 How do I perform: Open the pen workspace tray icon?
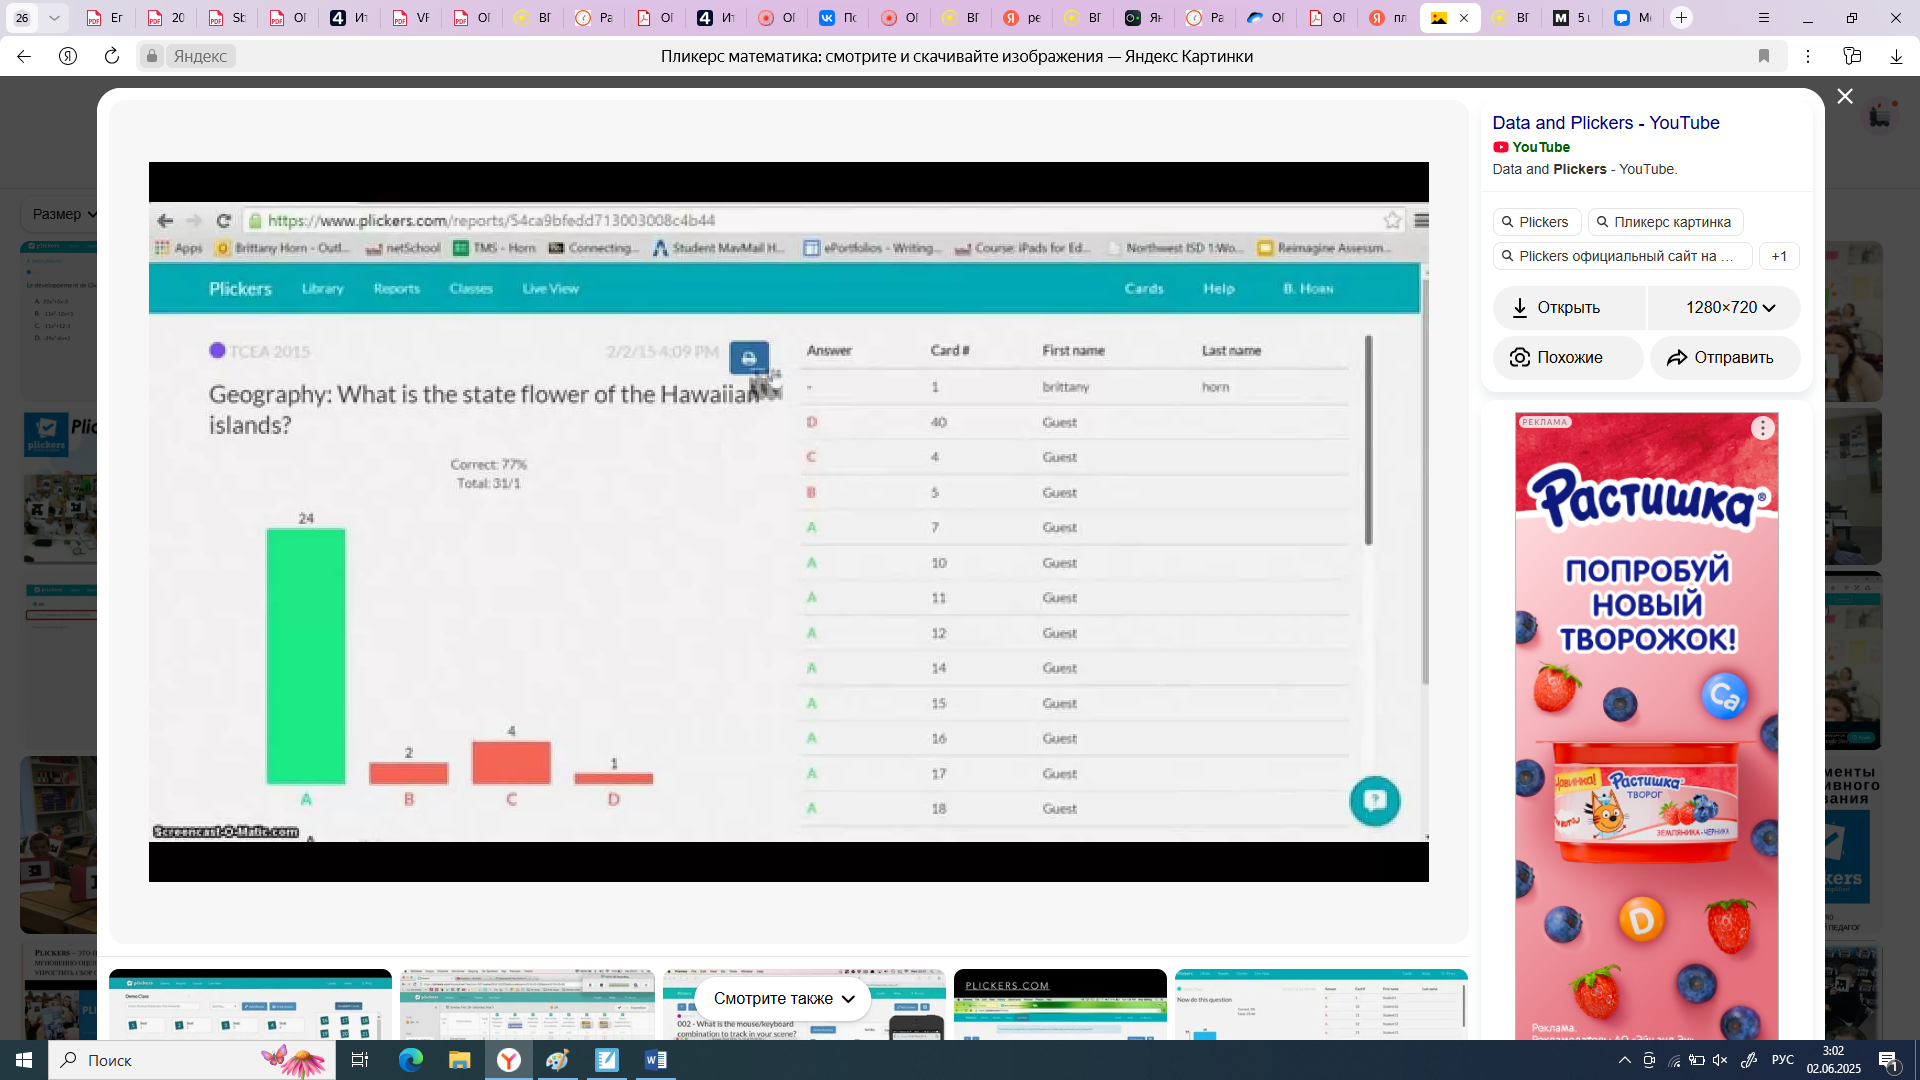pos(1749,1060)
